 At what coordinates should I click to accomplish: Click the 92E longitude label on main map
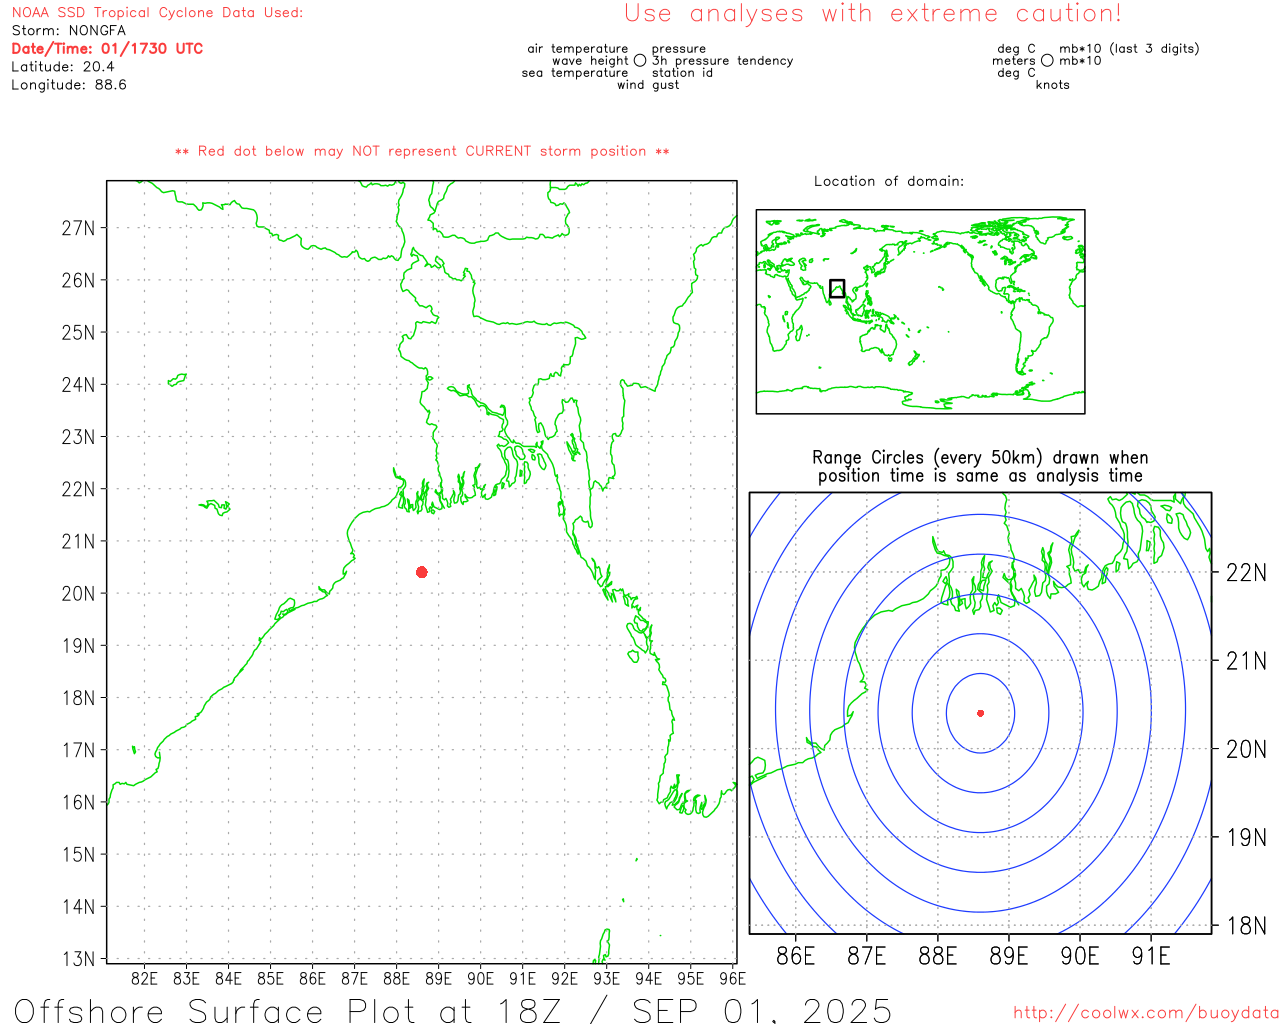point(565,979)
